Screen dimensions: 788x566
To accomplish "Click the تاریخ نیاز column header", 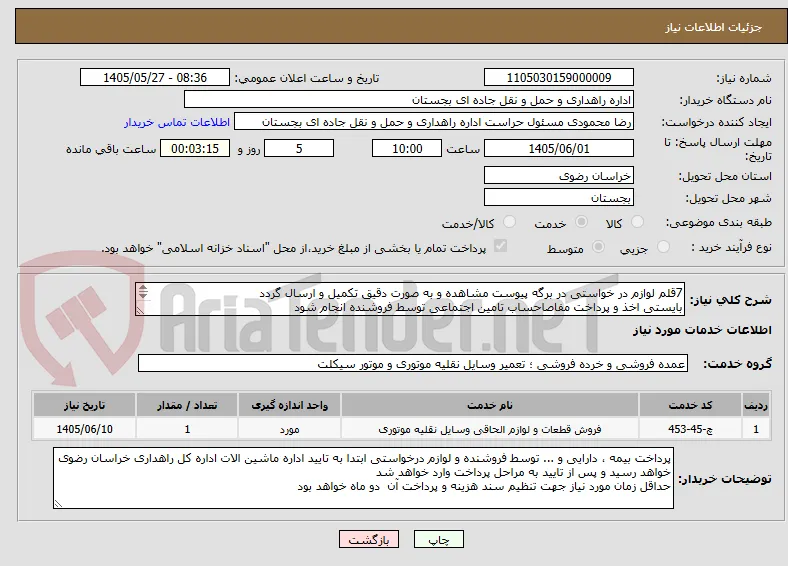I will 84,405.
